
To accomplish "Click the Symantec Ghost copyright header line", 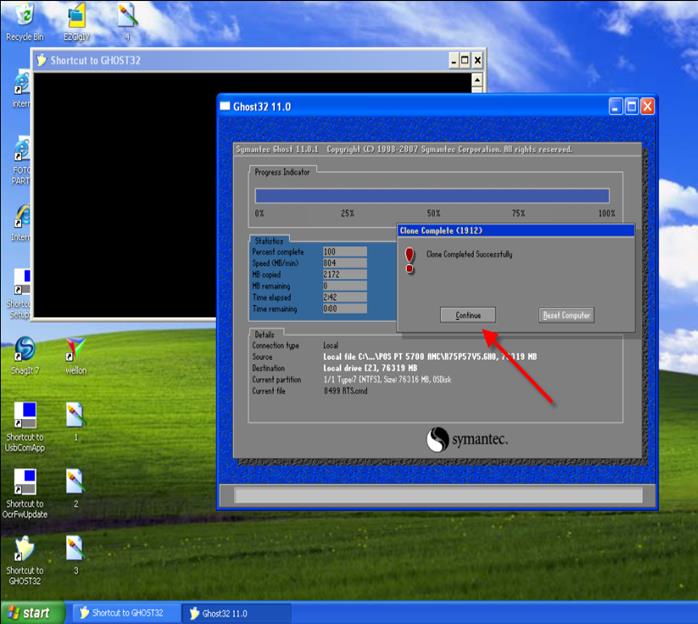I will [x=404, y=149].
